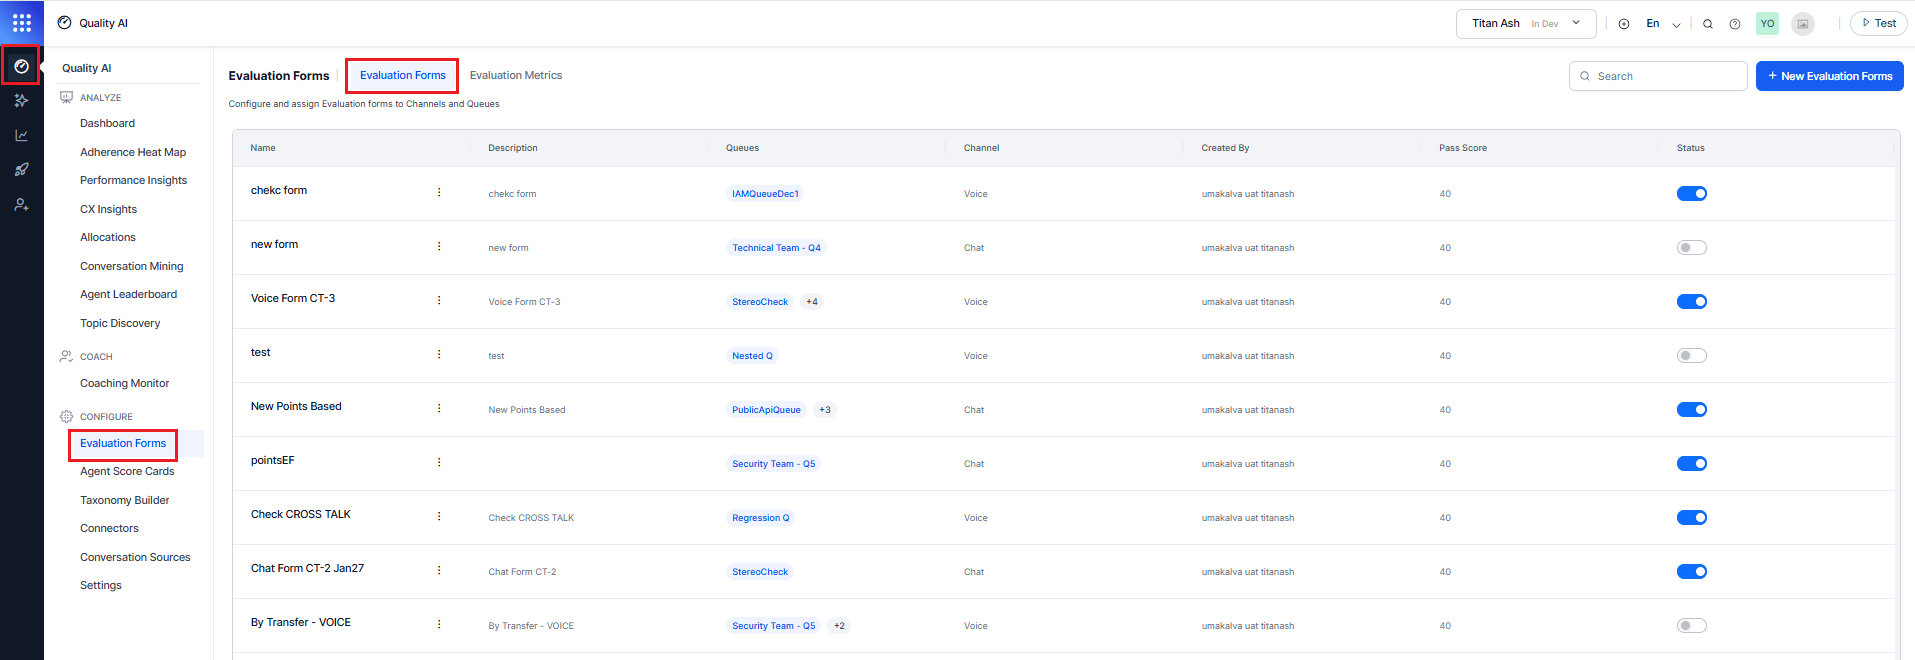Open the IAMQueueDec1 queue tag
This screenshot has height=660, width=1915.
(765, 194)
